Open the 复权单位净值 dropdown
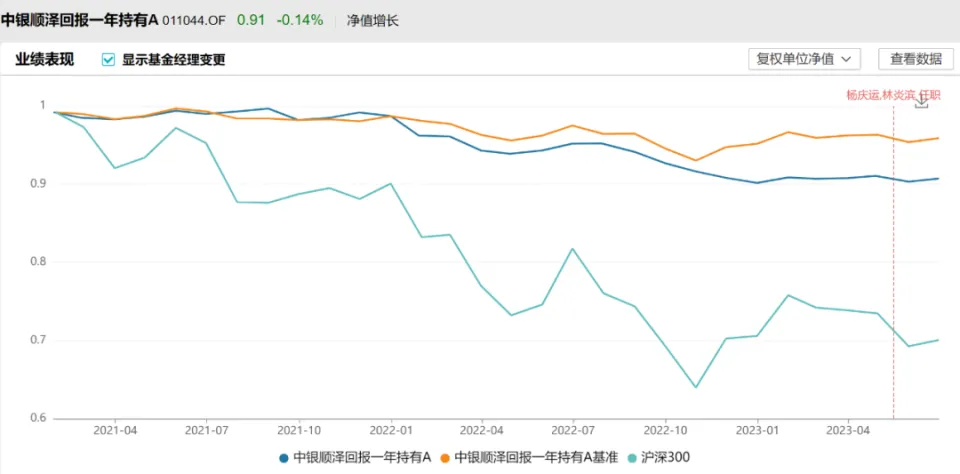The image size is (960, 474). pos(804,59)
